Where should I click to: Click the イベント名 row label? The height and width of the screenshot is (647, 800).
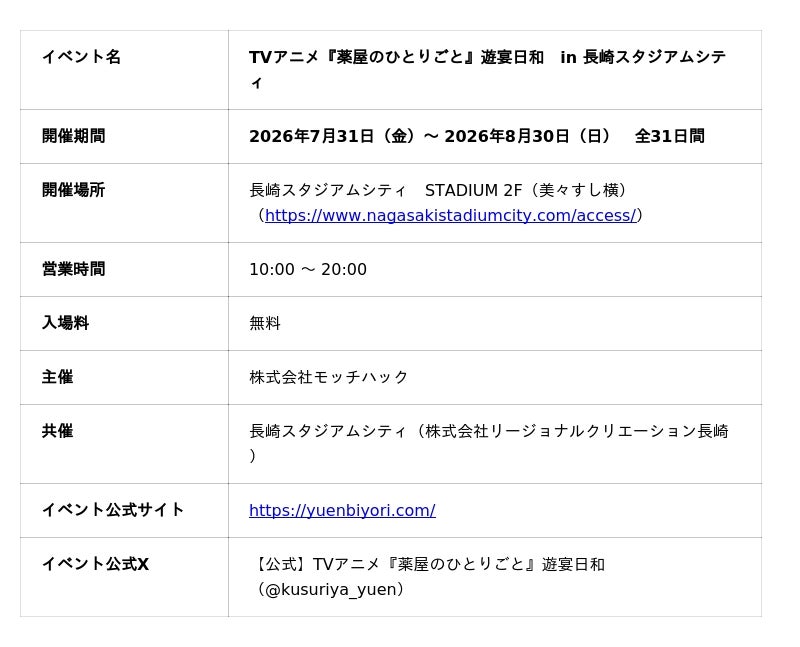(x=81, y=57)
